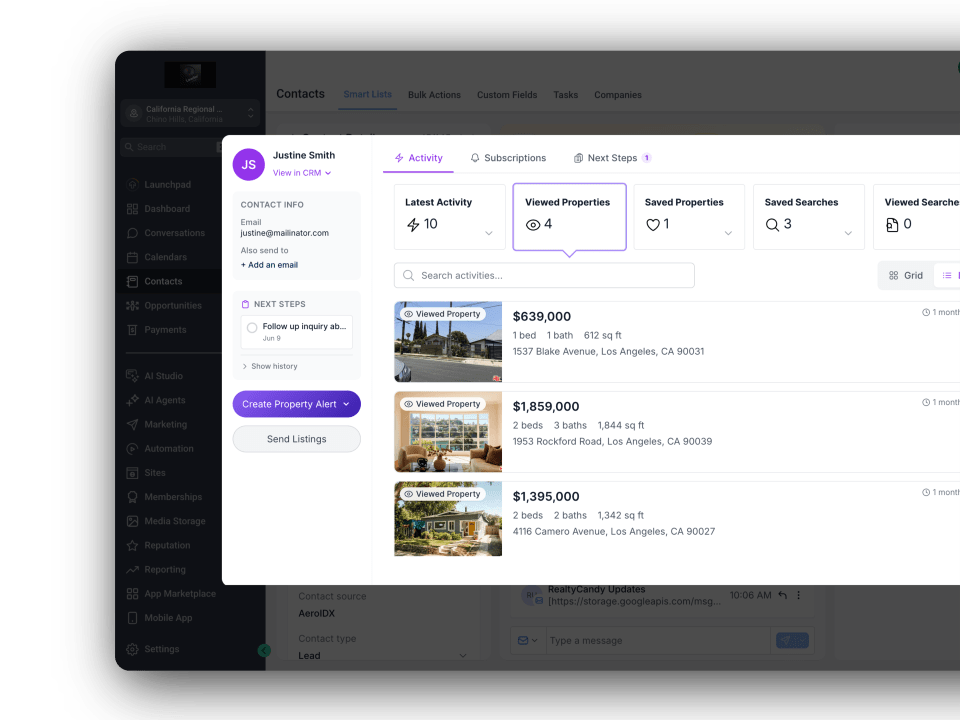Open the Companies tab
Viewport: 960px width, 720px height.
[618, 95]
